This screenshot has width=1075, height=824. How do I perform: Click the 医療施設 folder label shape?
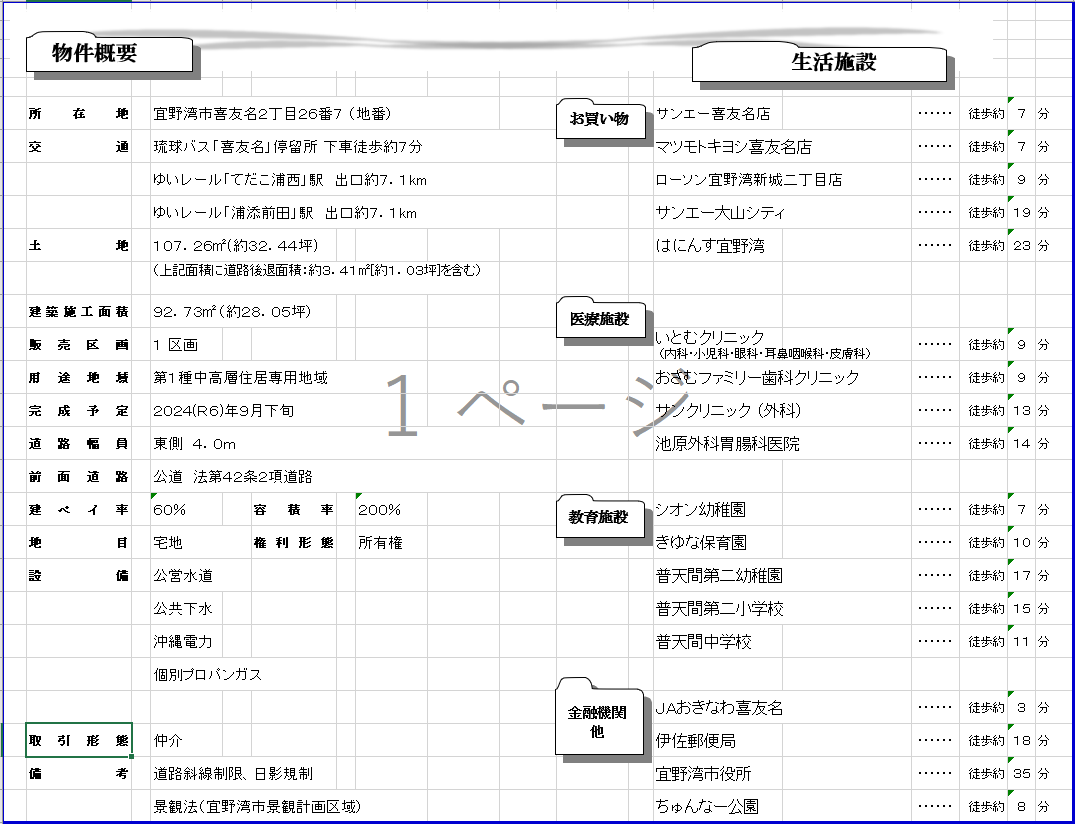click(x=599, y=319)
